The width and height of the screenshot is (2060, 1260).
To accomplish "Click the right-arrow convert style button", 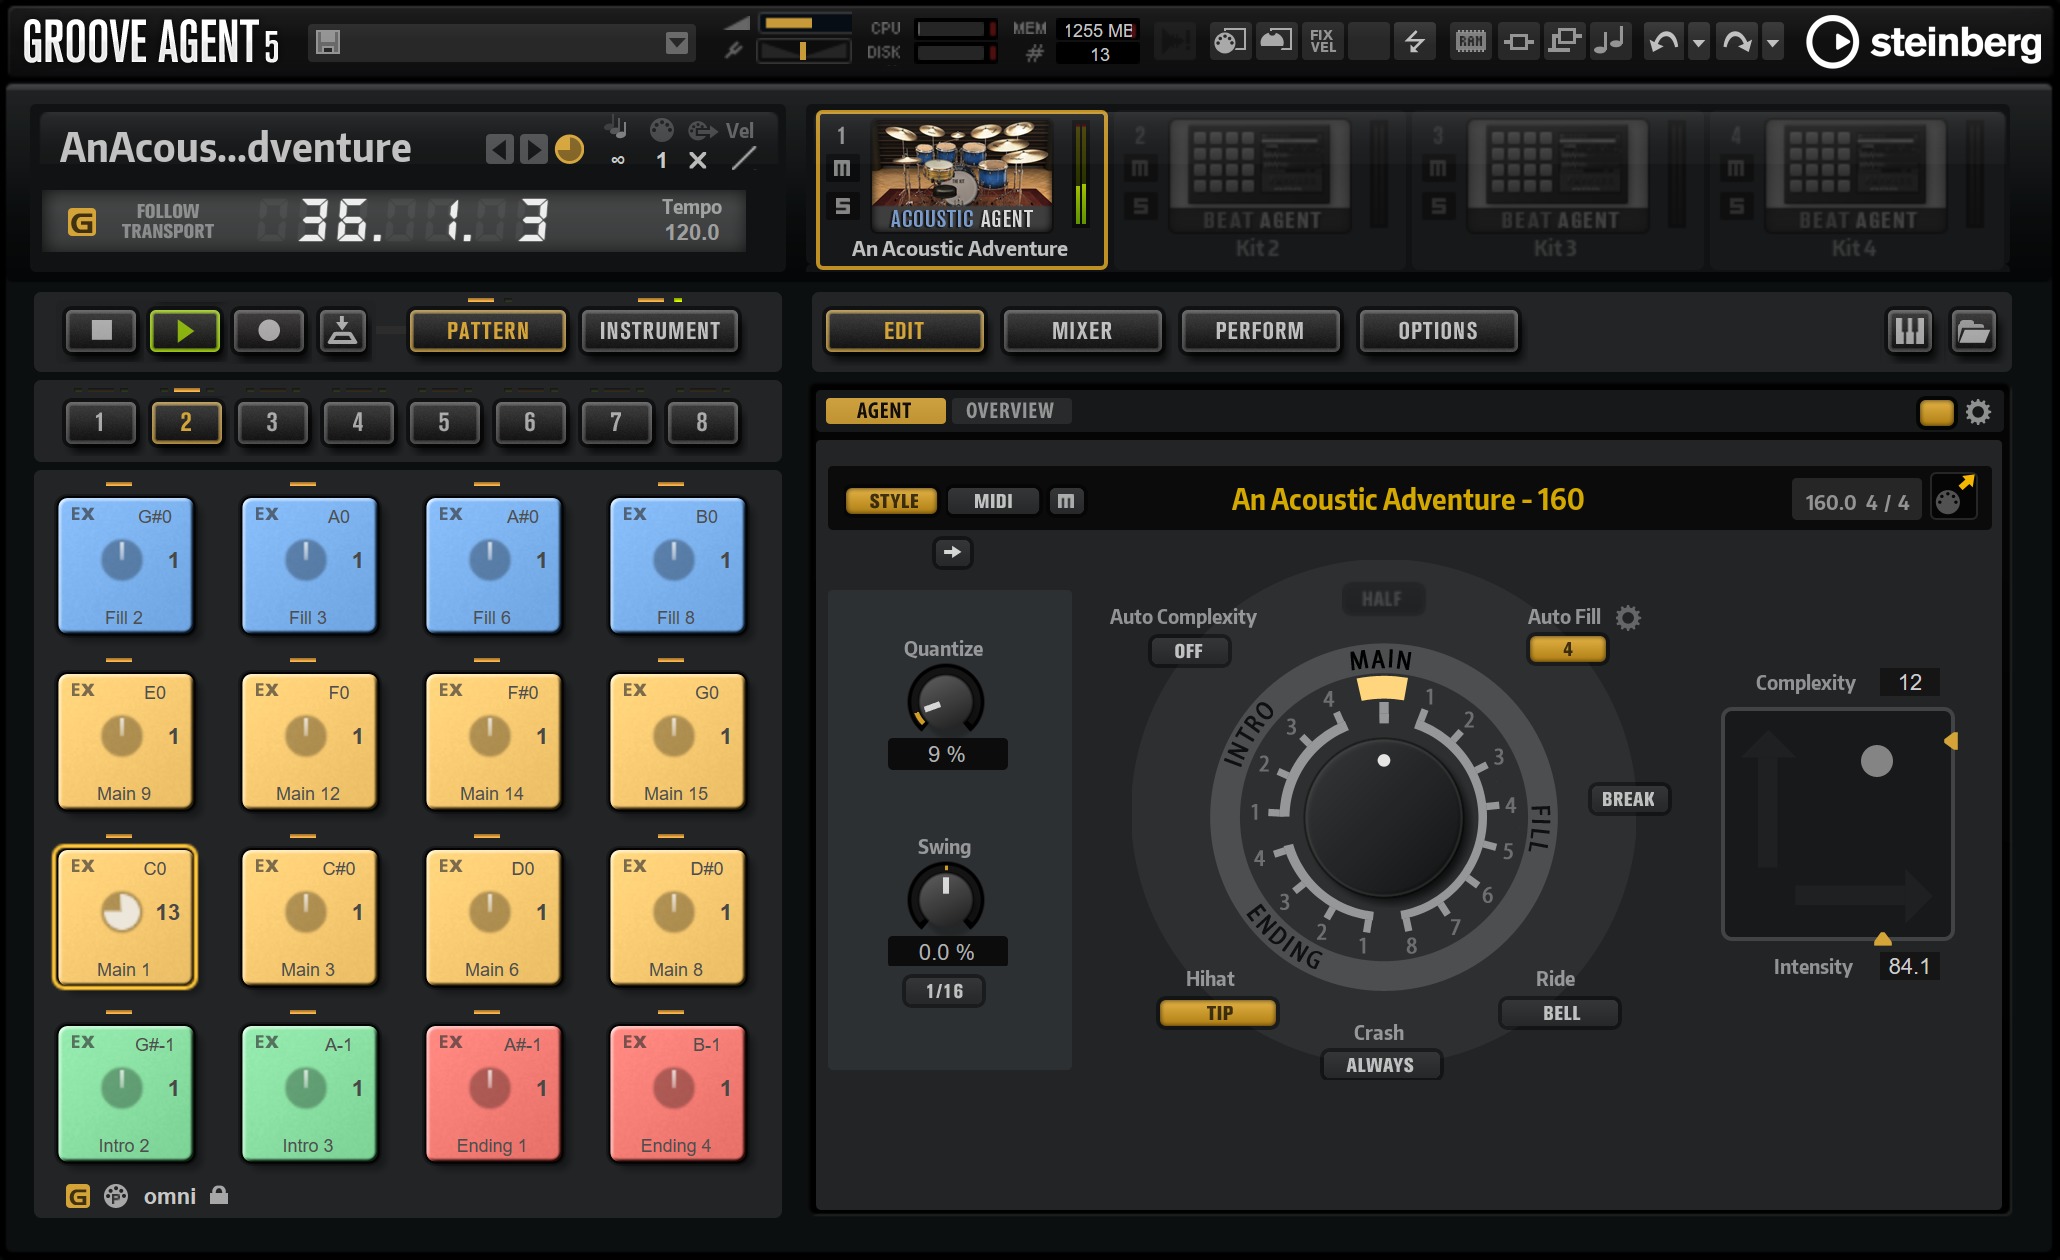I will [x=952, y=552].
